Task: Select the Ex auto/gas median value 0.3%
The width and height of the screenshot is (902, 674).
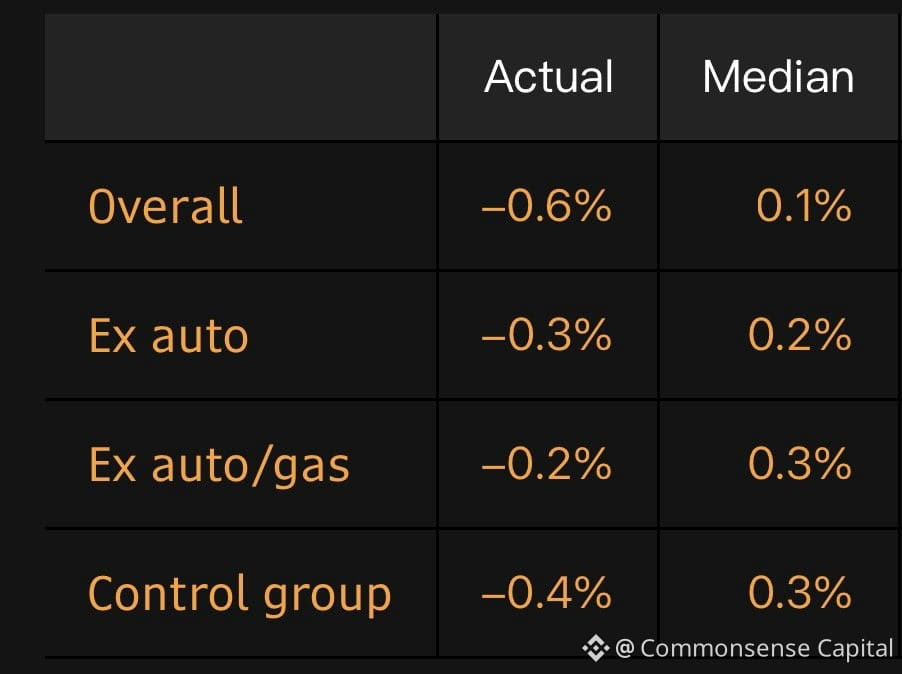Action: [800, 464]
